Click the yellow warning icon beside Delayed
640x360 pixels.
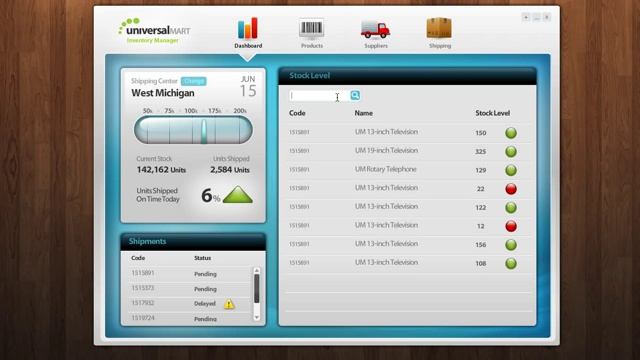pyautogui.click(x=229, y=304)
